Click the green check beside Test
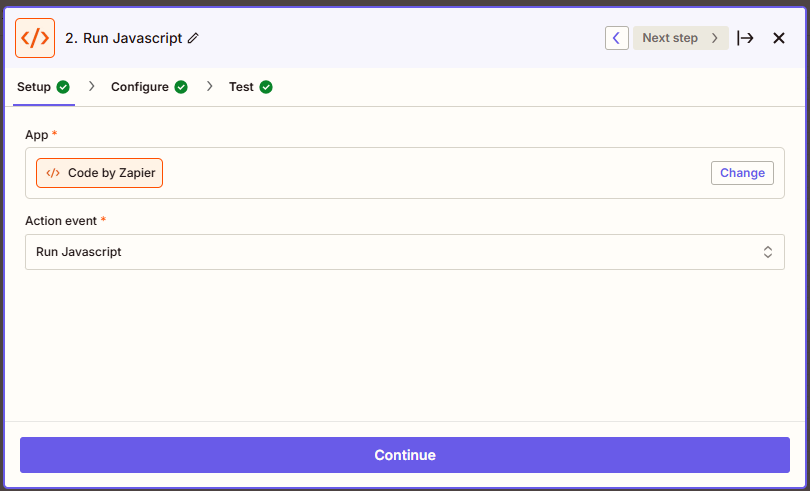Image resolution: width=810 pixels, height=491 pixels. [x=266, y=87]
